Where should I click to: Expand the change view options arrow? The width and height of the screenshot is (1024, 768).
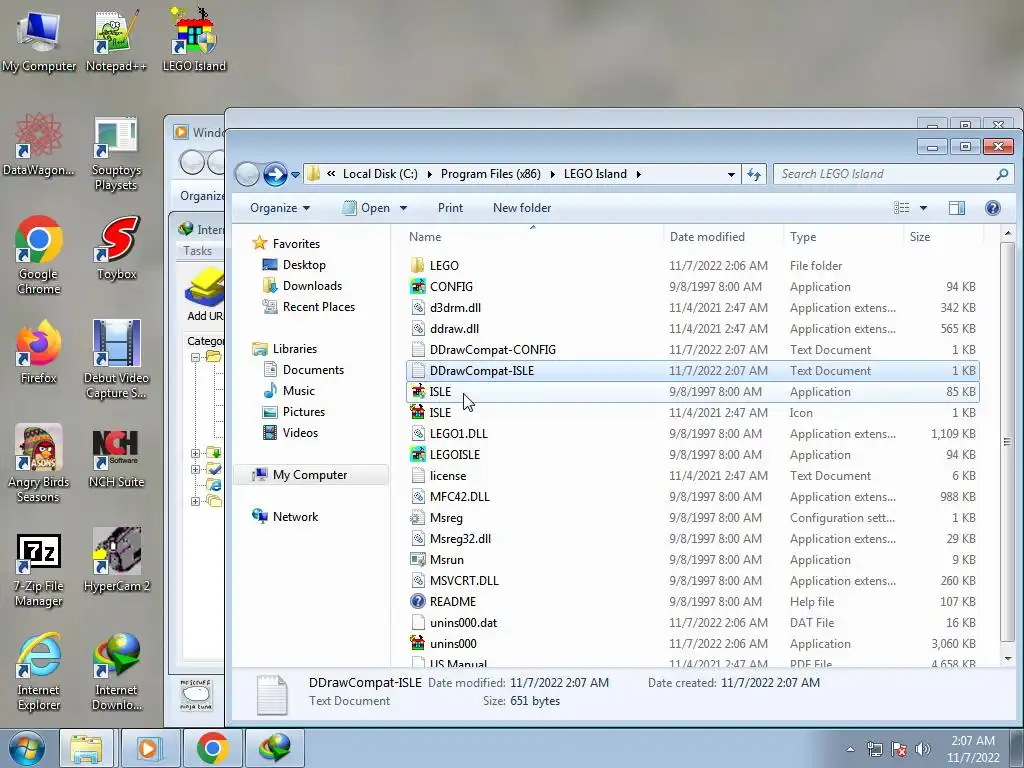pyautogui.click(x=923, y=208)
